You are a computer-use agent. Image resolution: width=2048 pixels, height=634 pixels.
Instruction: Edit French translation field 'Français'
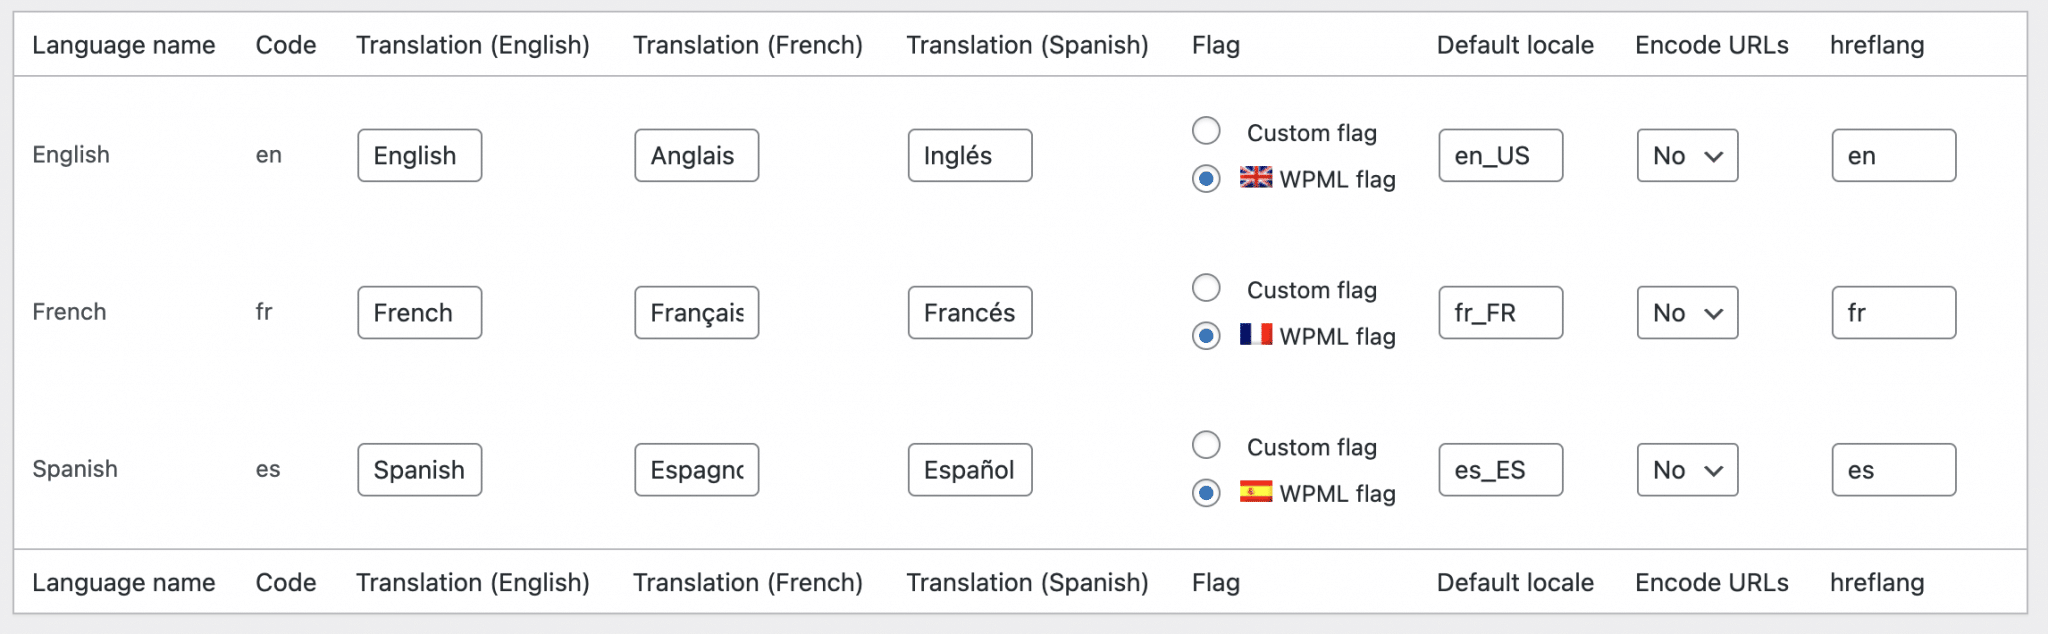pos(697,312)
